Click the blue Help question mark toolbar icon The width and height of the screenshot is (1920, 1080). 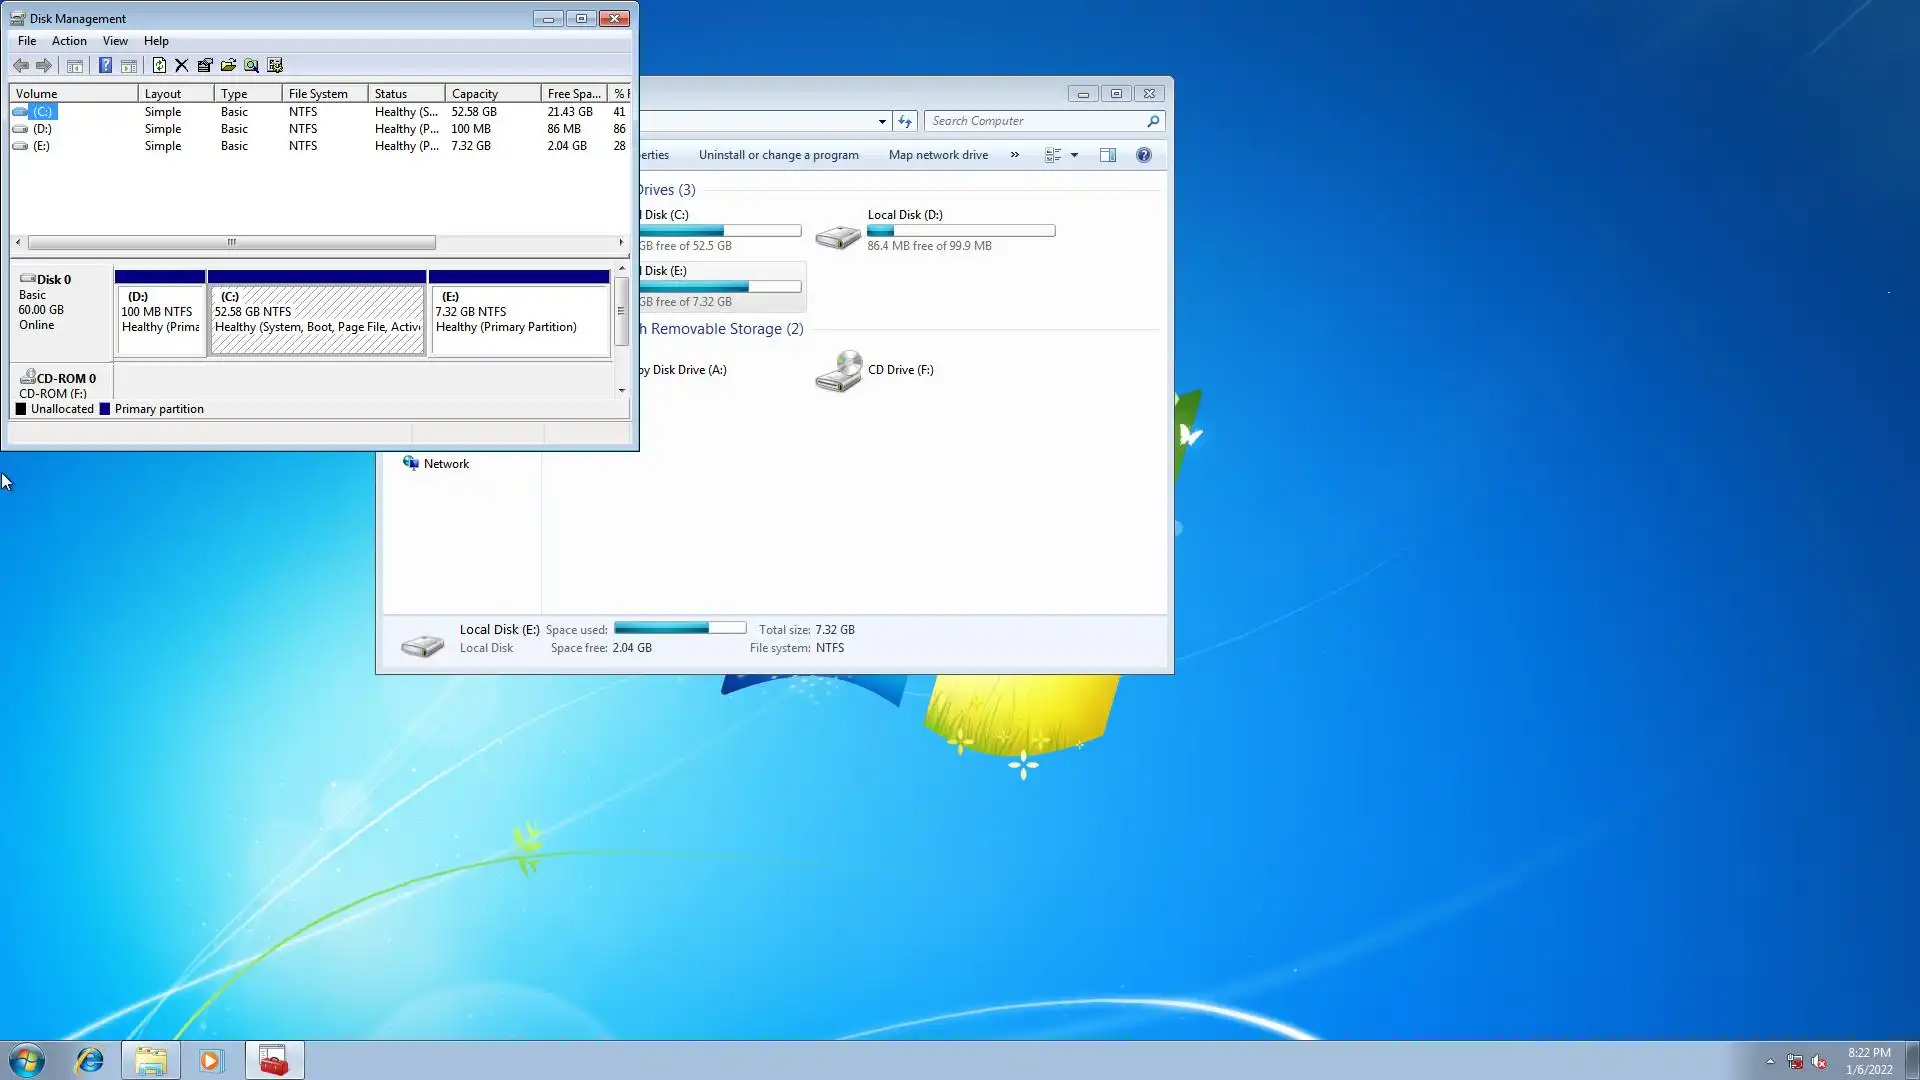[x=105, y=66]
